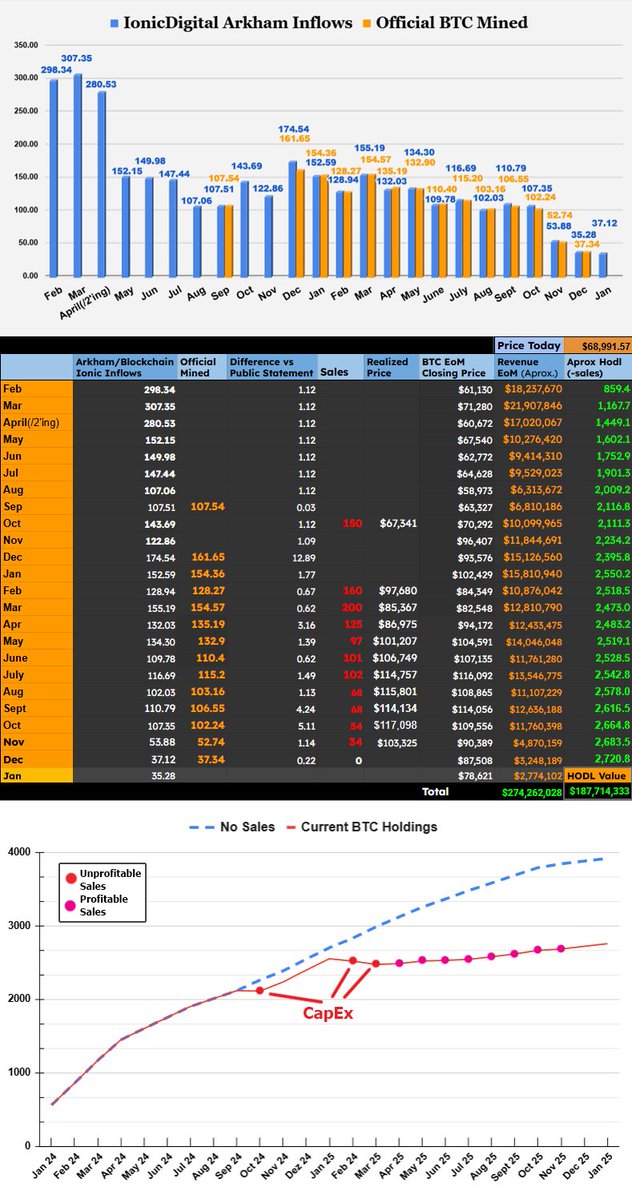
Task: Click the red data point at Oct 24
Action: (x=260, y=990)
